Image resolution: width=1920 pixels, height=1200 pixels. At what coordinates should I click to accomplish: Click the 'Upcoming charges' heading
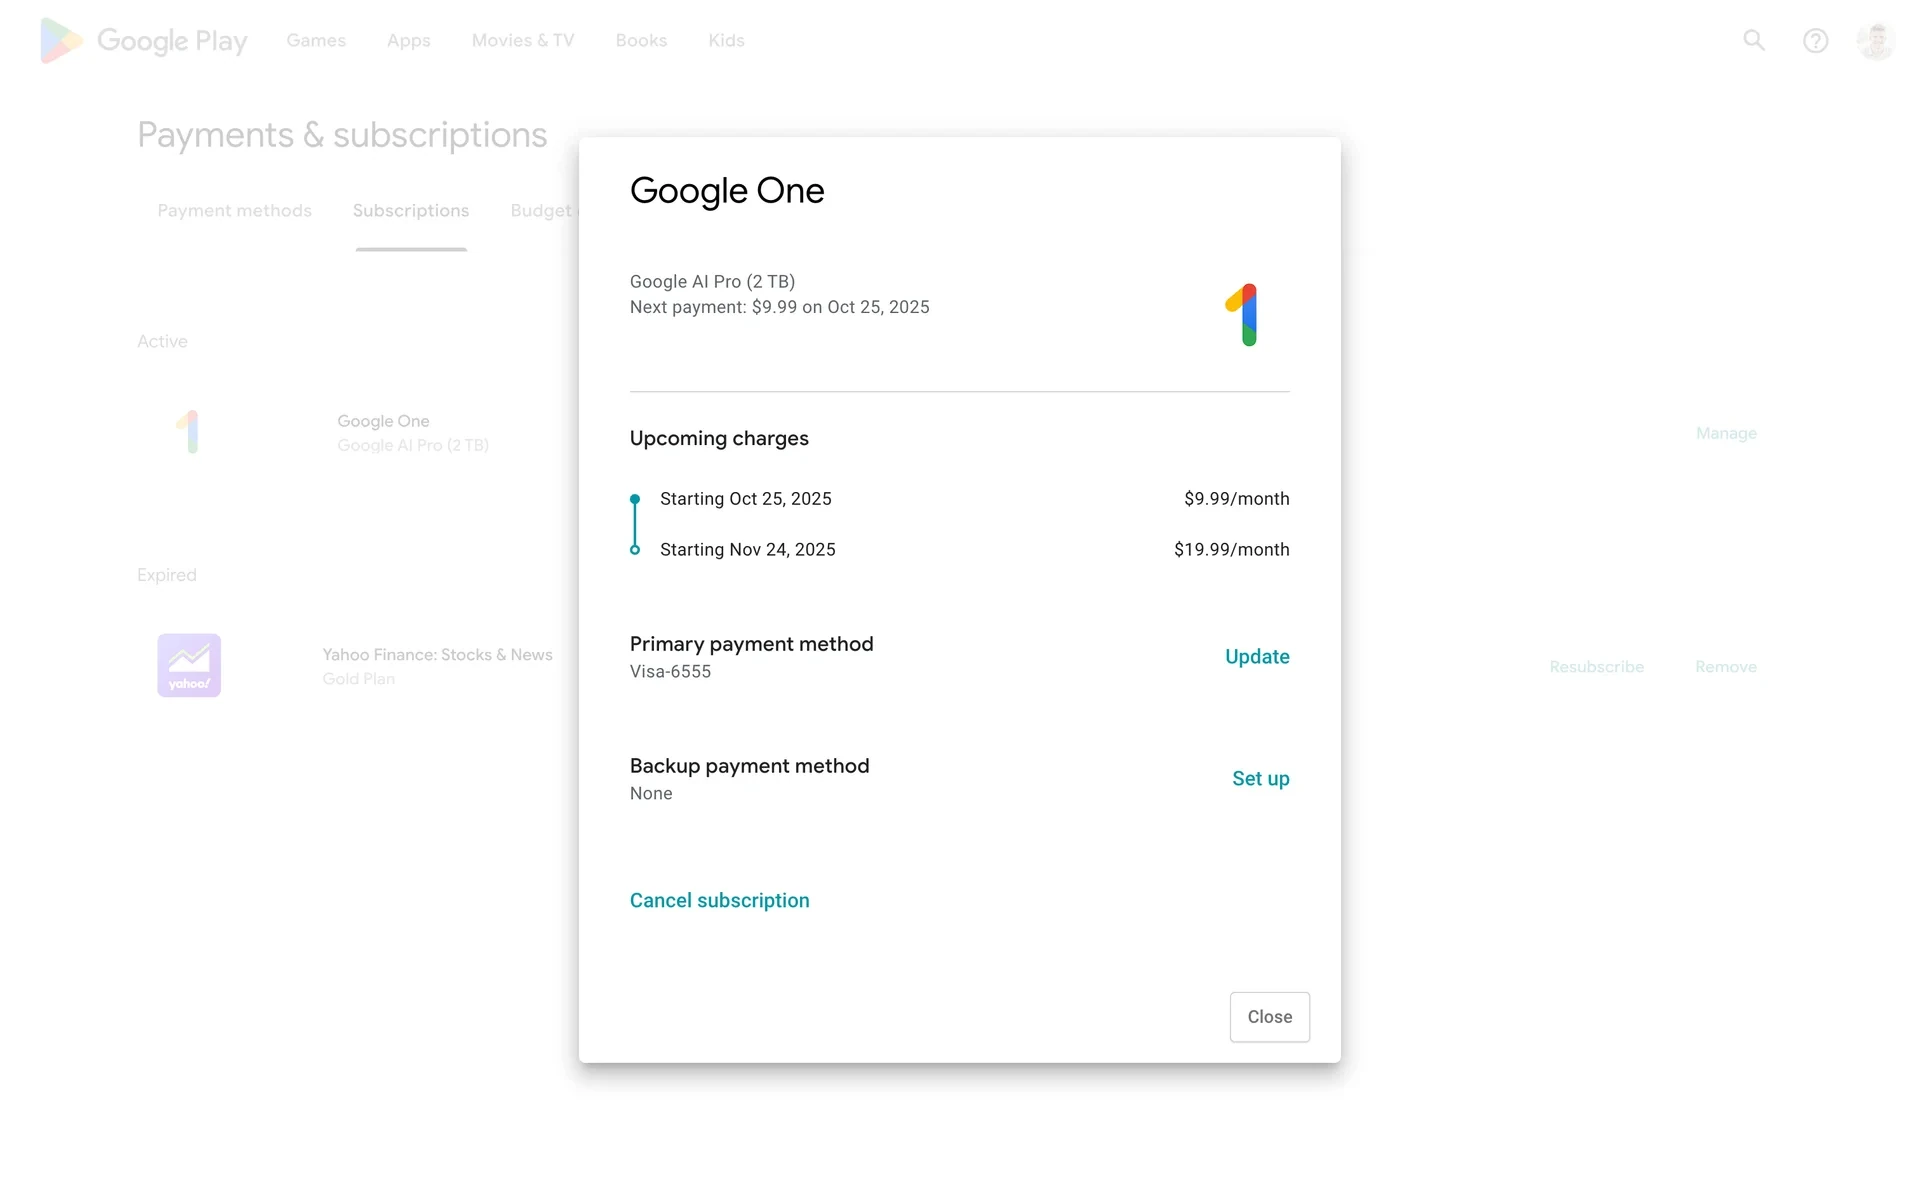tap(719, 438)
